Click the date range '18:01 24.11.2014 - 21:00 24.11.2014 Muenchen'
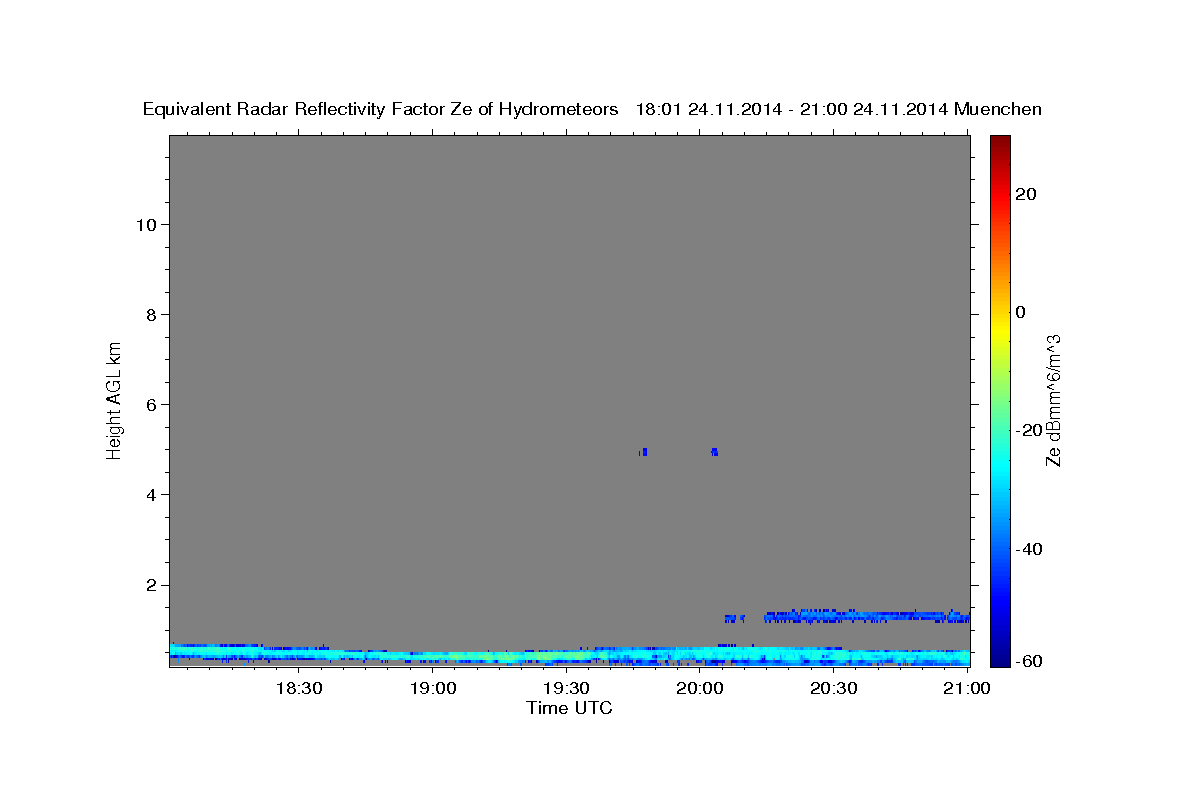 point(839,109)
